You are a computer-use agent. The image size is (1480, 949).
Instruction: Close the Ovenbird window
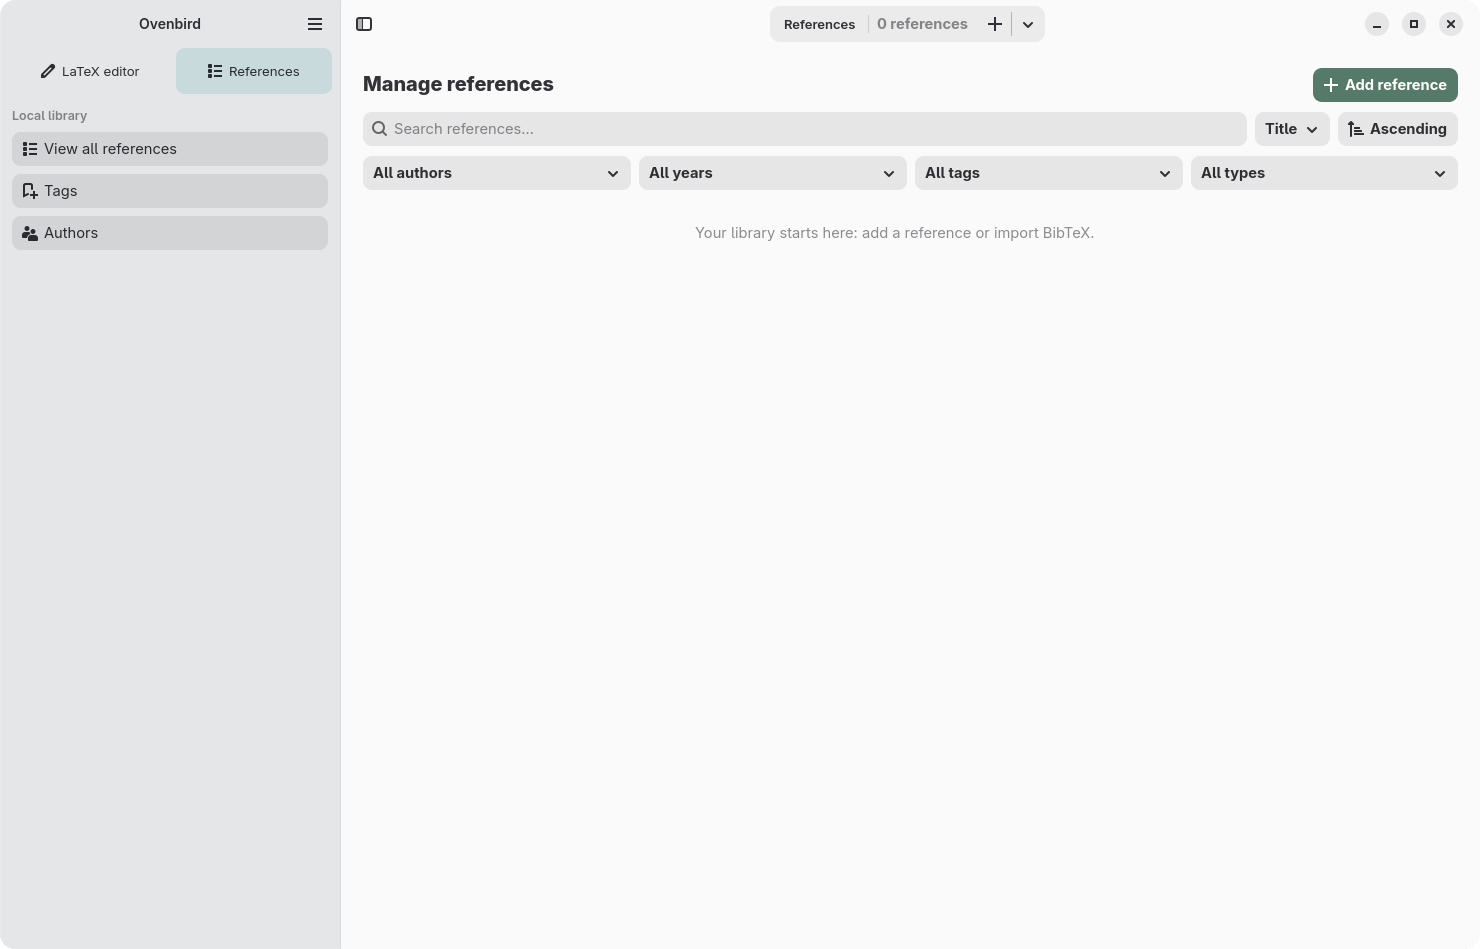click(1451, 24)
